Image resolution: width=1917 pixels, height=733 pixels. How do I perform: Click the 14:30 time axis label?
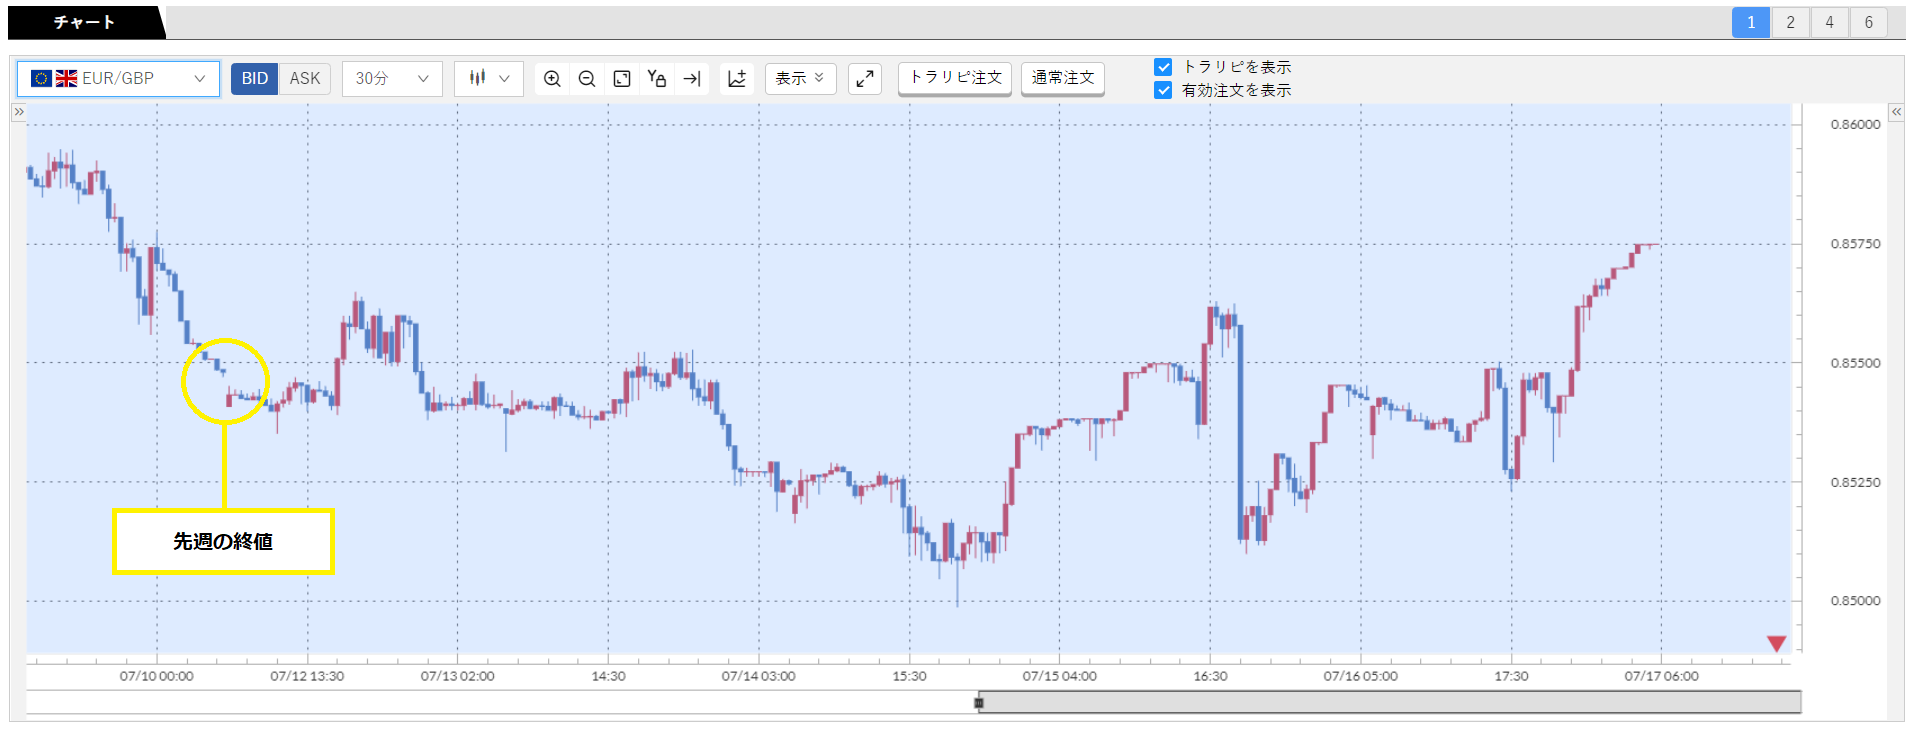pos(608,676)
